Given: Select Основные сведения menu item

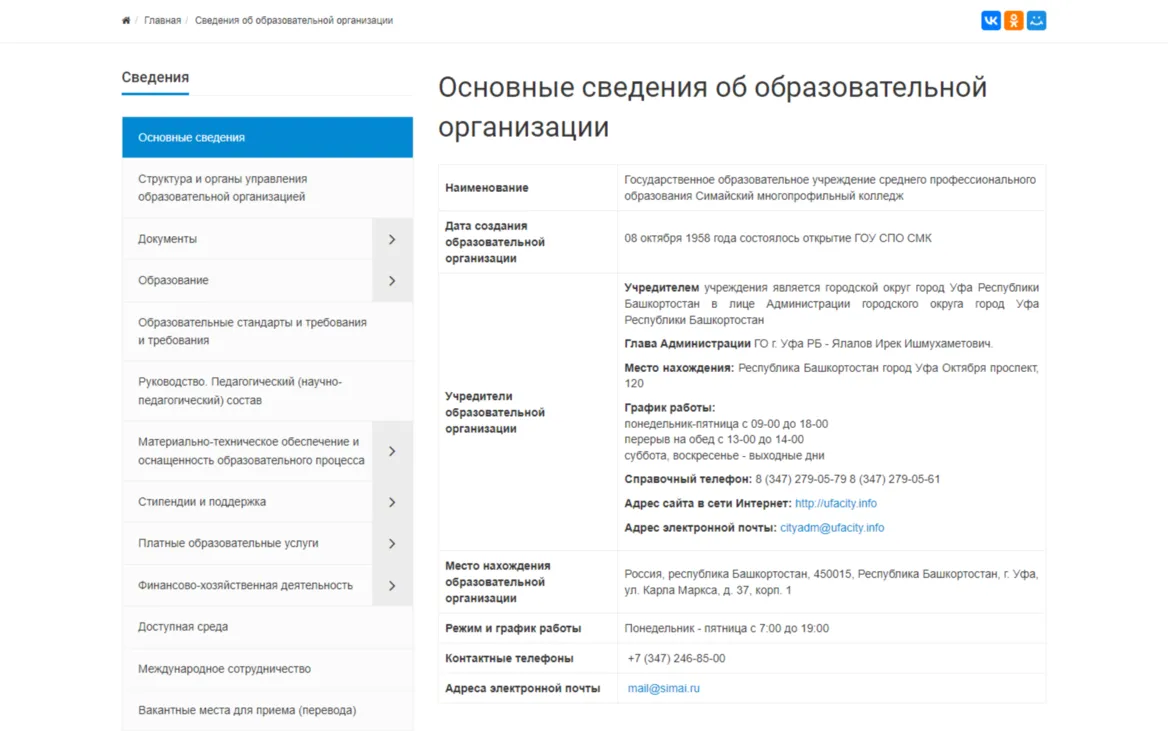Looking at the screenshot, I should coord(267,137).
